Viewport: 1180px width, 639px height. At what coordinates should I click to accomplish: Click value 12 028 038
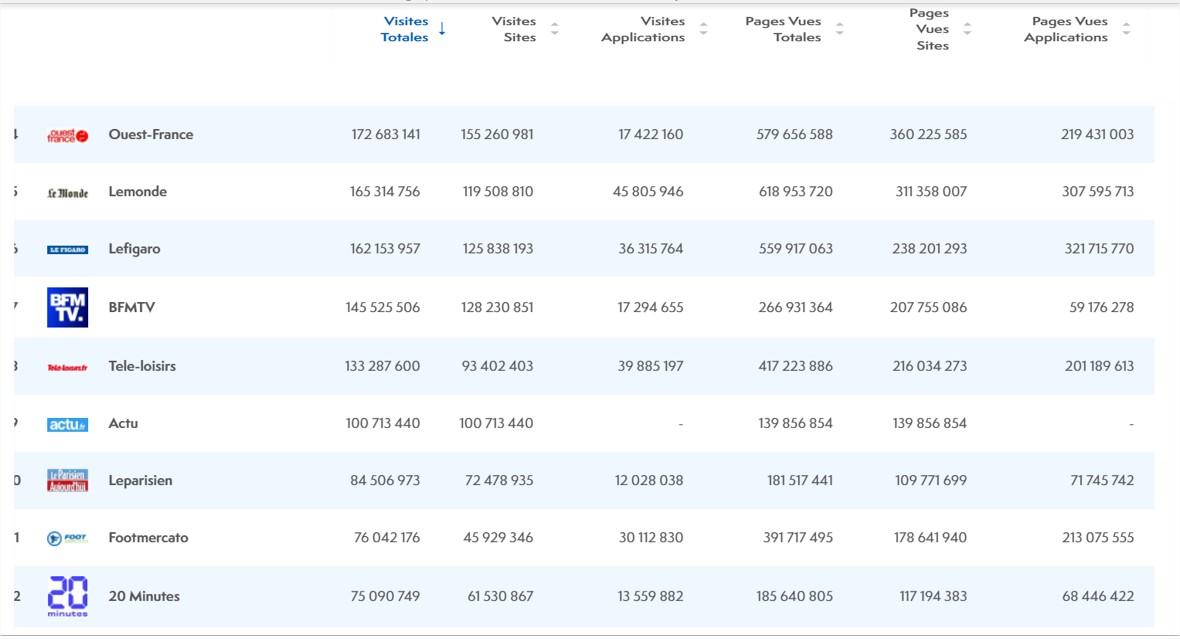[649, 481]
